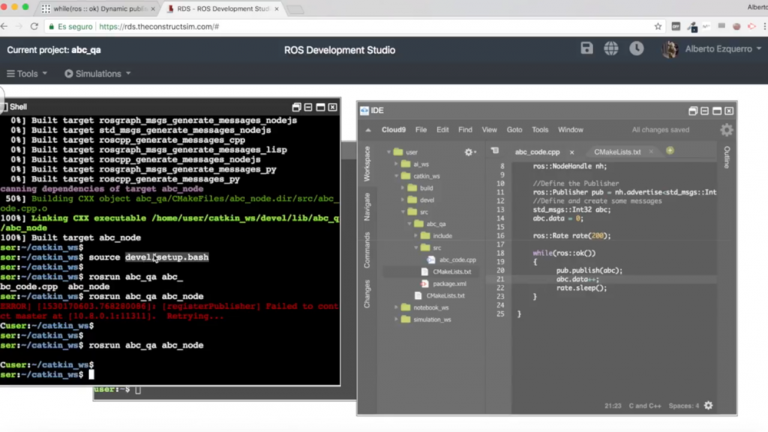Click the status bar gear icon
768x432 pixels.
click(708, 406)
